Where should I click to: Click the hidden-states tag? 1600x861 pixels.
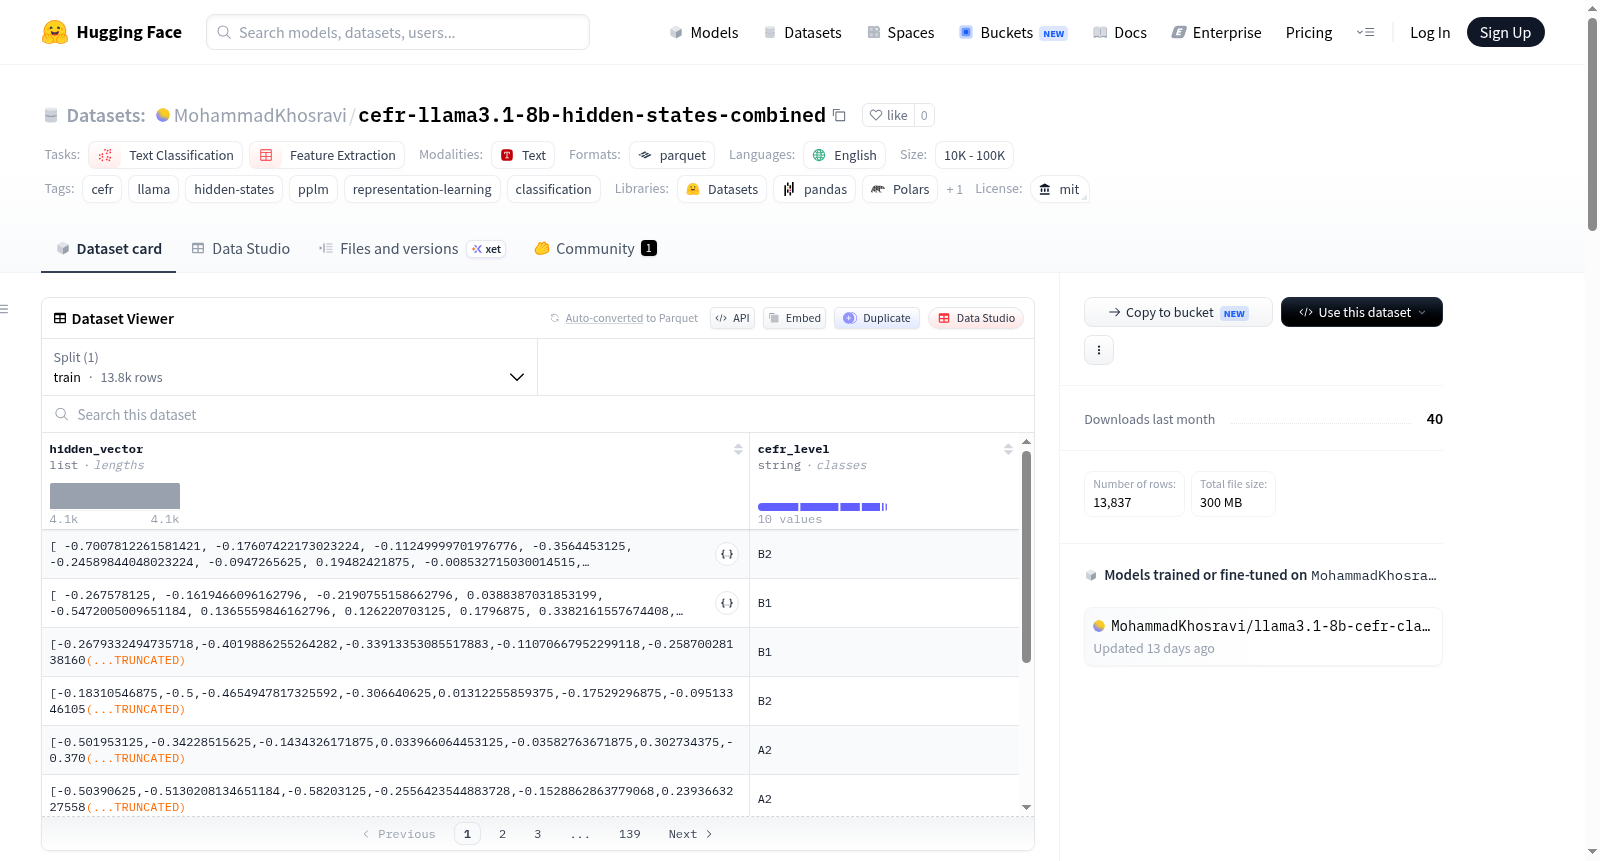tap(234, 189)
